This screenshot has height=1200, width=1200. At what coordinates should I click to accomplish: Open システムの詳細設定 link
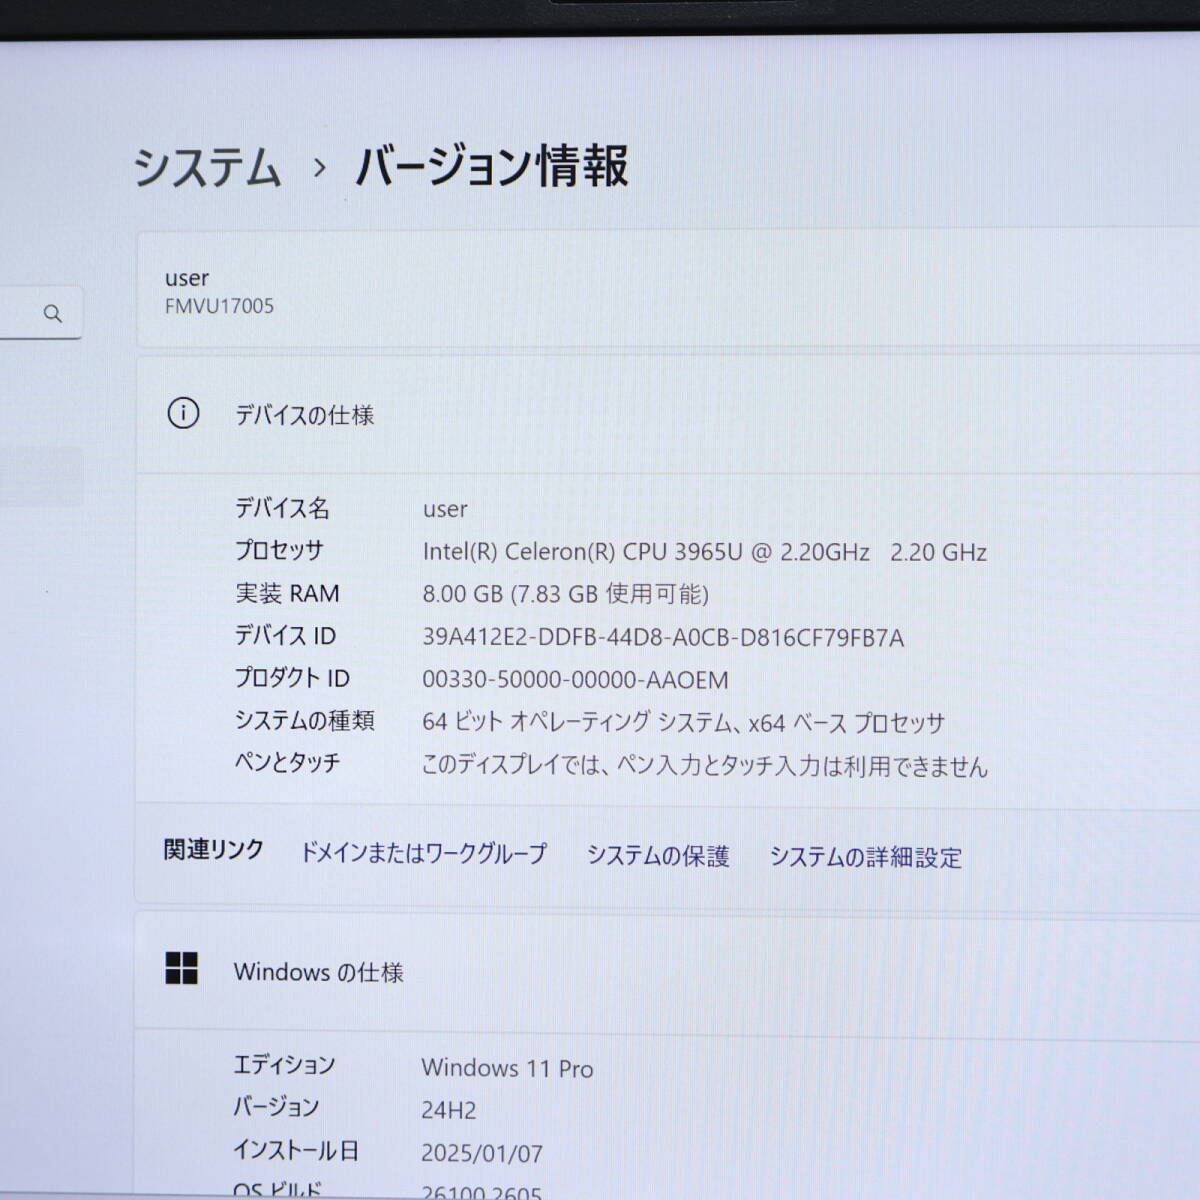point(865,857)
